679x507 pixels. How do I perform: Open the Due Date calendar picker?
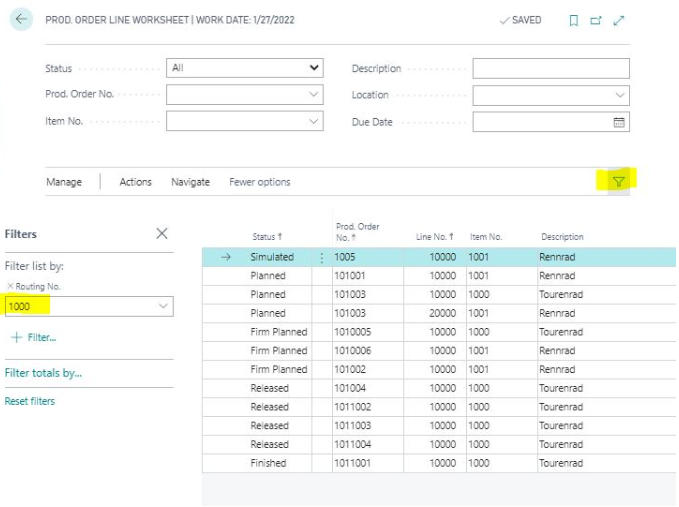click(619, 122)
